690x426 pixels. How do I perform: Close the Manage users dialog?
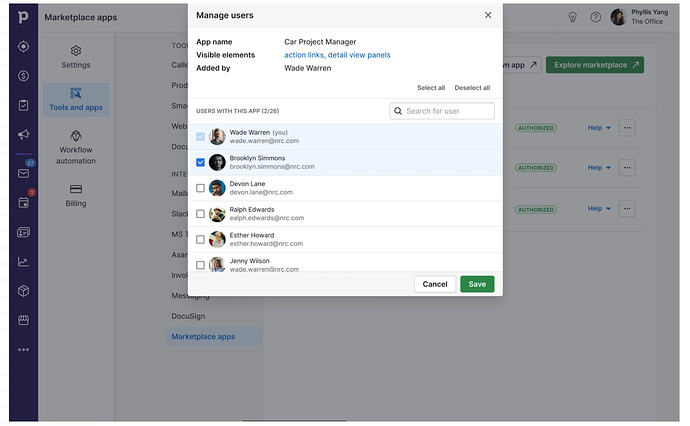[488, 16]
